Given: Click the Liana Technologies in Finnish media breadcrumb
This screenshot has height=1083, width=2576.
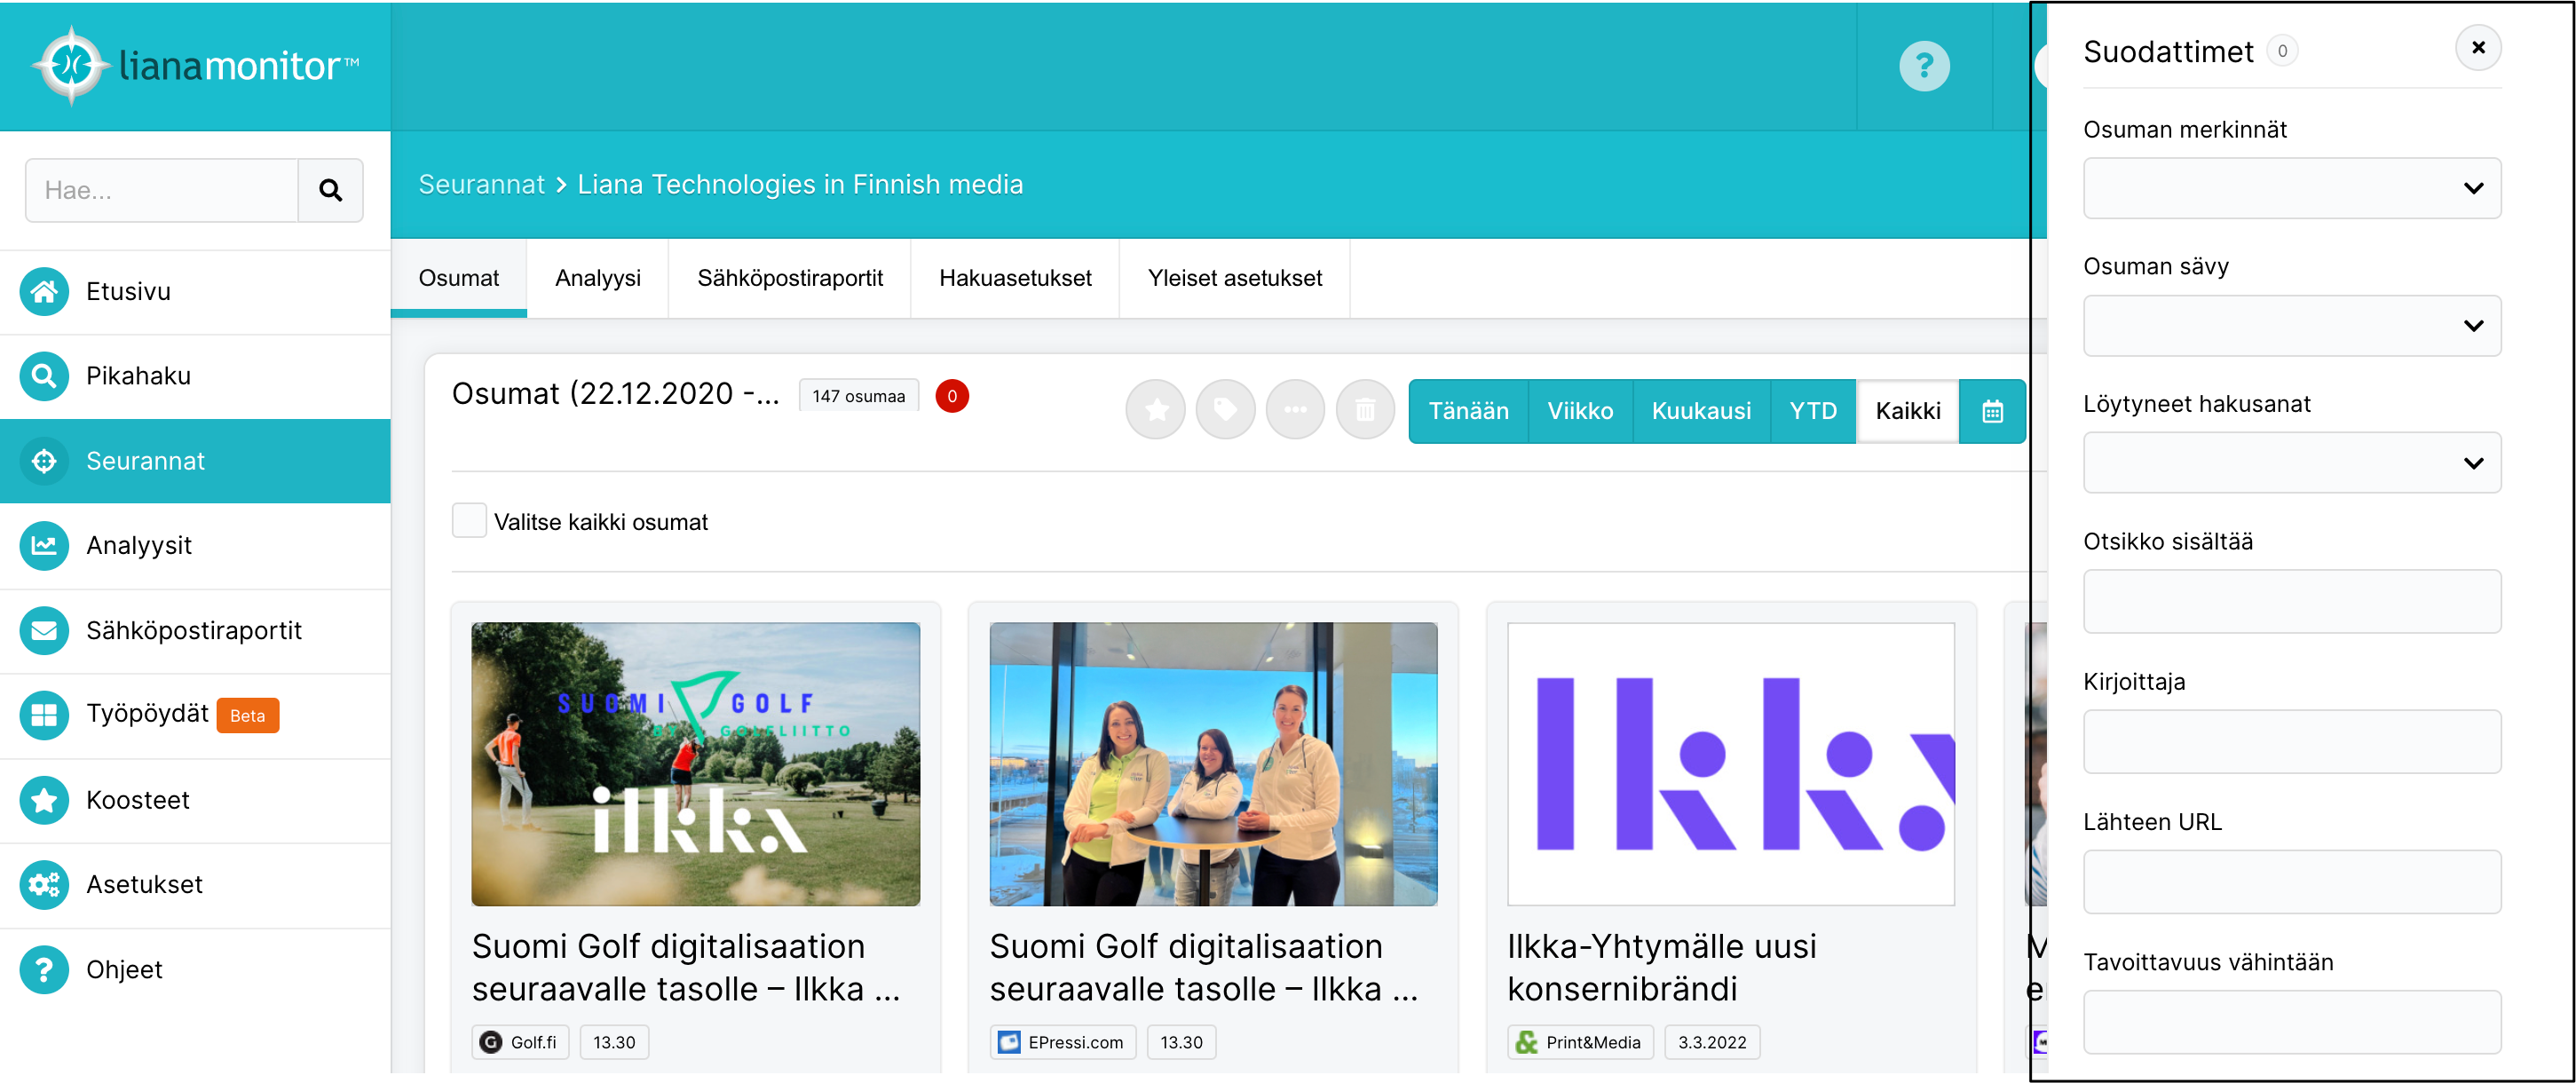Looking at the screenshot, I should click(x=800, y=184).
